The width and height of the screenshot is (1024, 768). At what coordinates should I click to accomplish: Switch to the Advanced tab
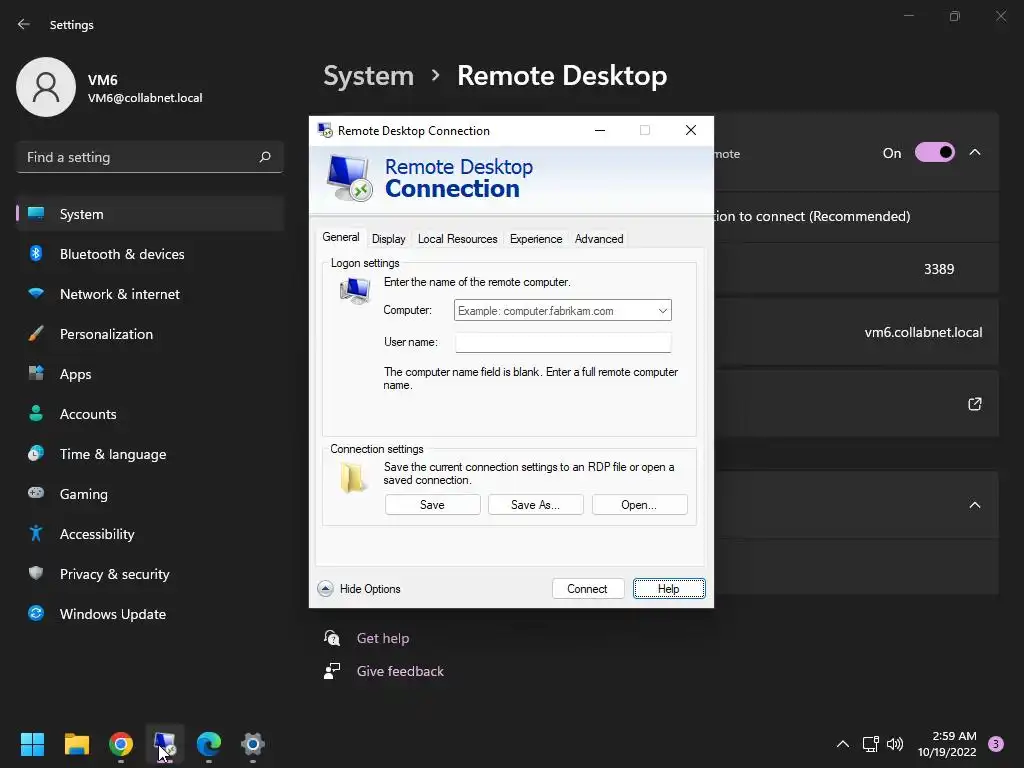pos(599,239)
